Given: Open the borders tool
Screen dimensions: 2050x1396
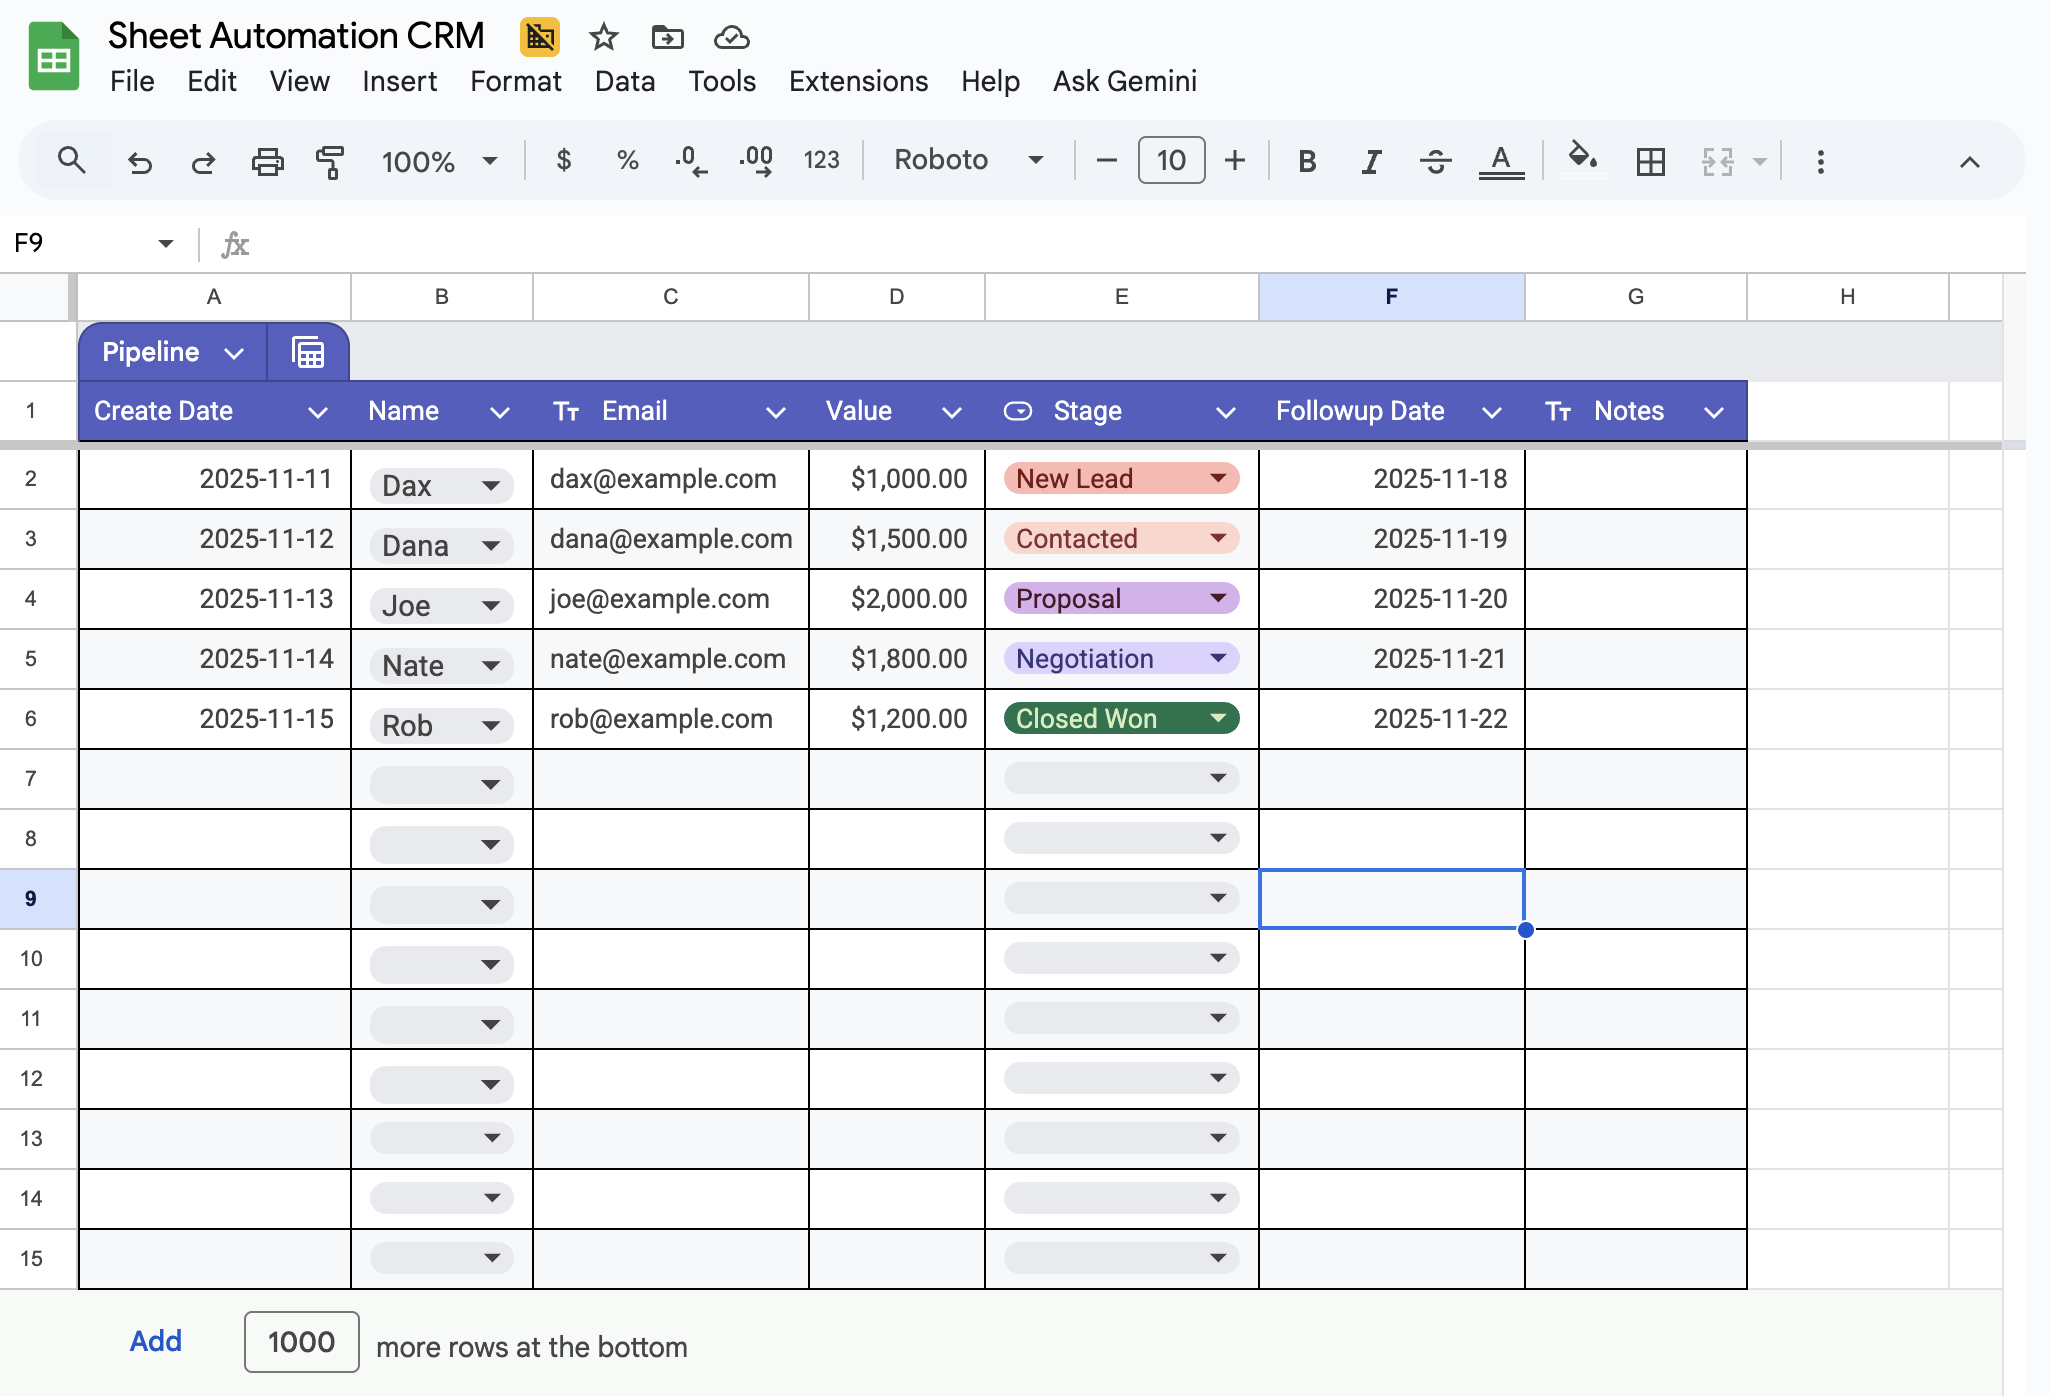Looking at the screenshot, I should (1650, 161).
